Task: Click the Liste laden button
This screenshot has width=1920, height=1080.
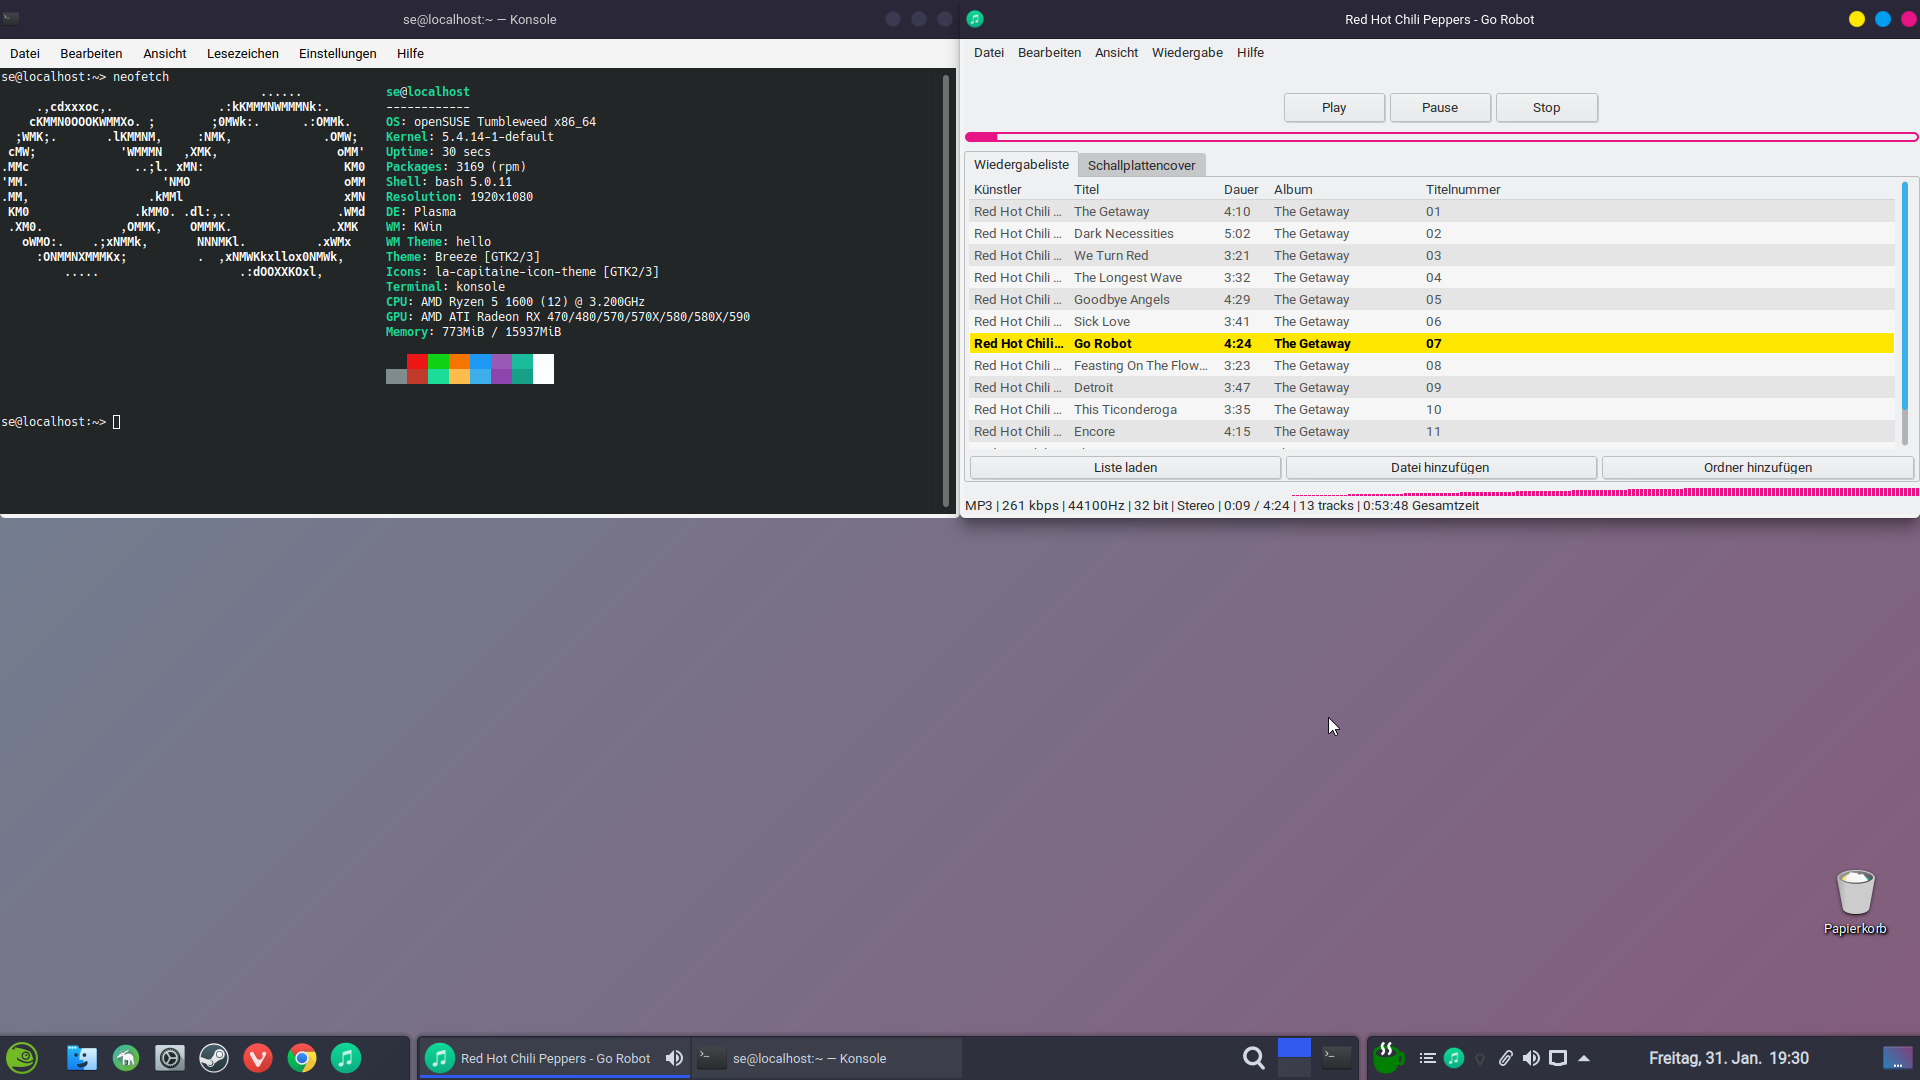Action: click(x=1124, y=467)
